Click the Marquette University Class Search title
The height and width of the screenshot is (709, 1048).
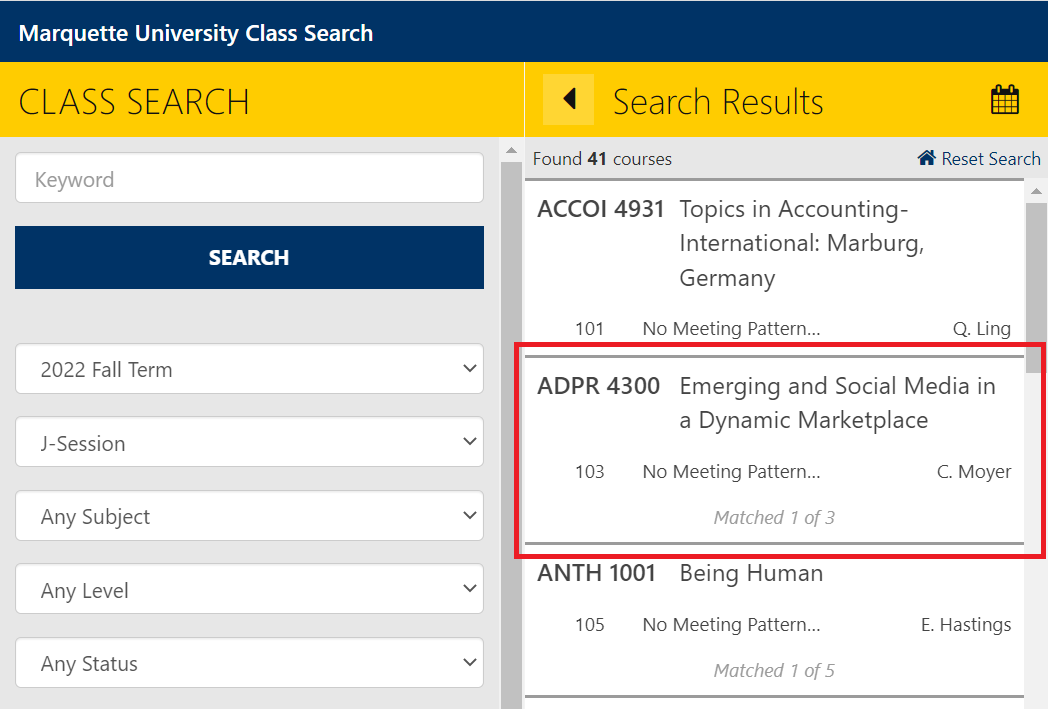196,33
